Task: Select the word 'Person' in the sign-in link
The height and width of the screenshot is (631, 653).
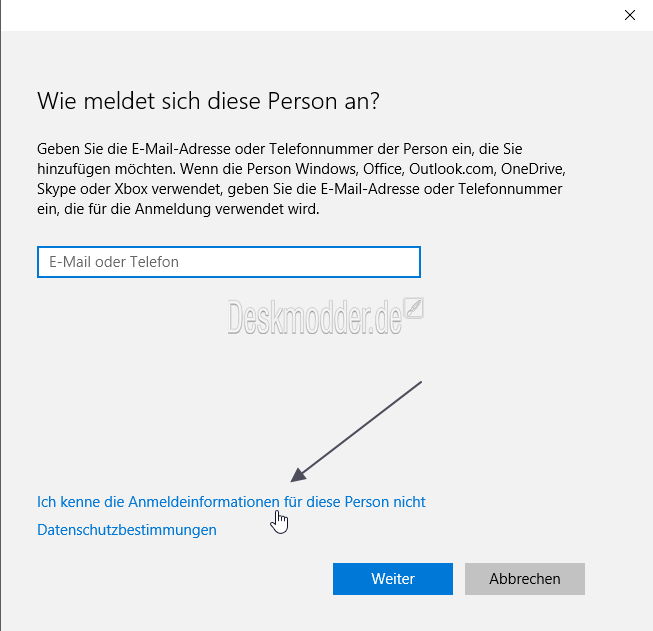Action: [366, 502]
